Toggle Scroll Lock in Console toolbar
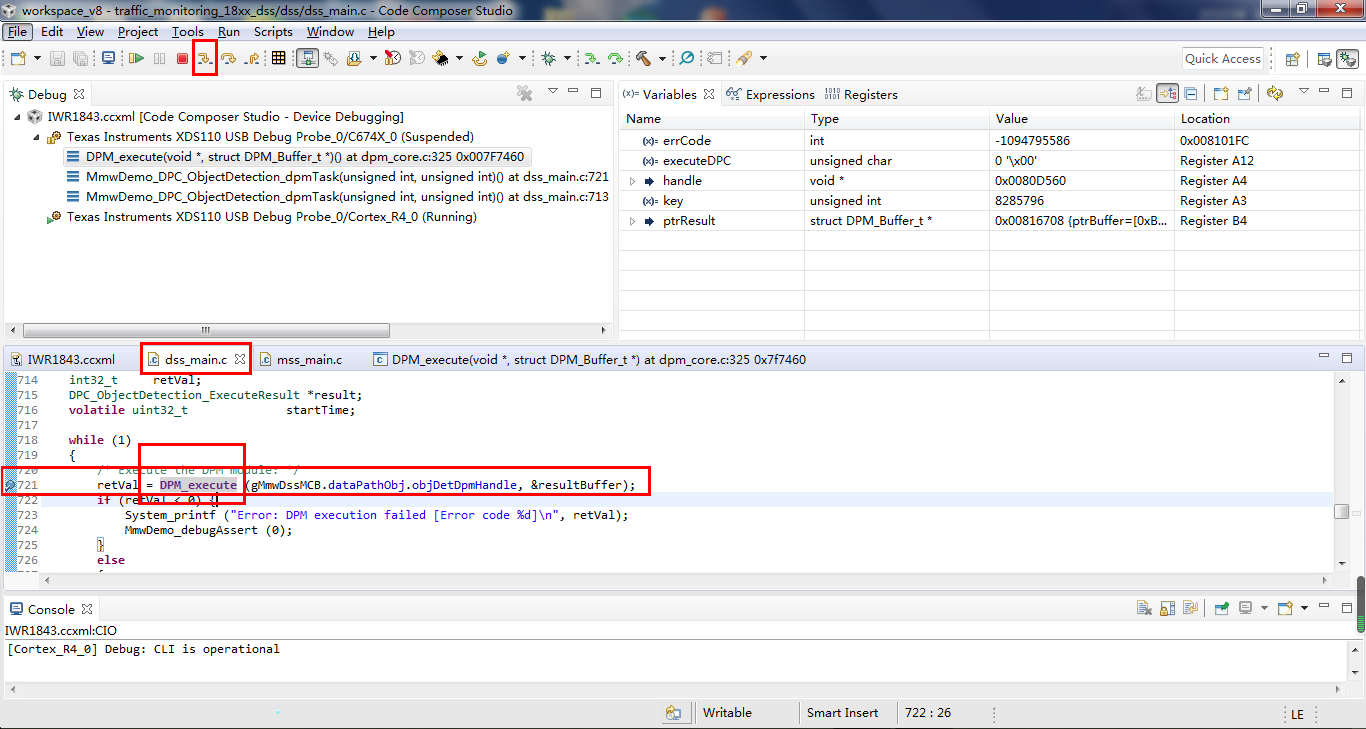The image size is (1366, 729). [1167, 608]
